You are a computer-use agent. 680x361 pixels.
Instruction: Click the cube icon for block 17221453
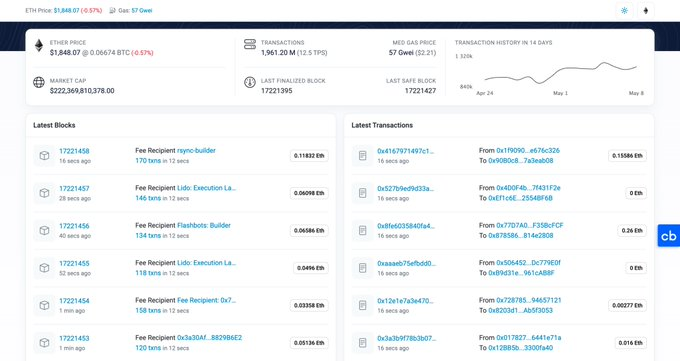coord(44,343)
